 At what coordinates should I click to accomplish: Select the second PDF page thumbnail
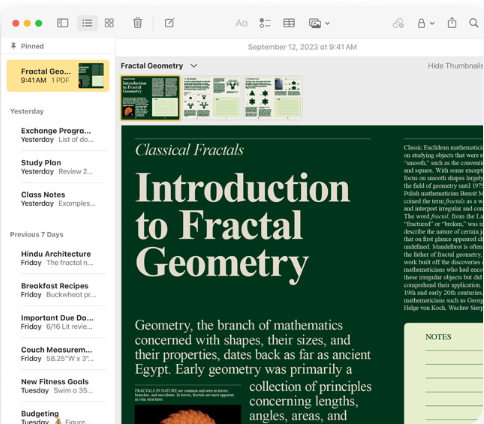click(212, 97)
